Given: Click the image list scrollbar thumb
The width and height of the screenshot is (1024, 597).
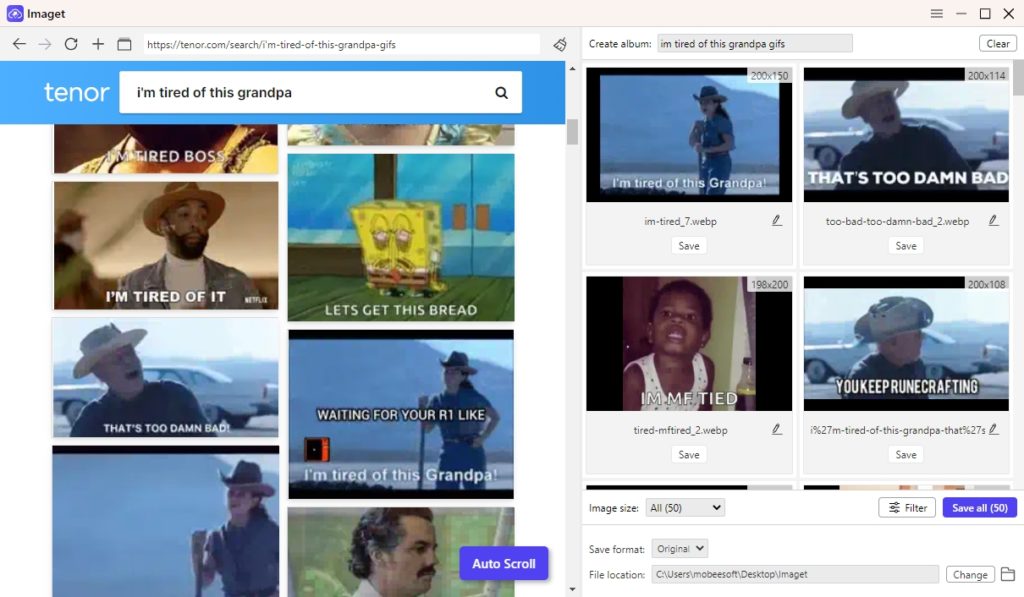Looking at the screenshot, I should pyautogui.click(x=1018, y=78).
